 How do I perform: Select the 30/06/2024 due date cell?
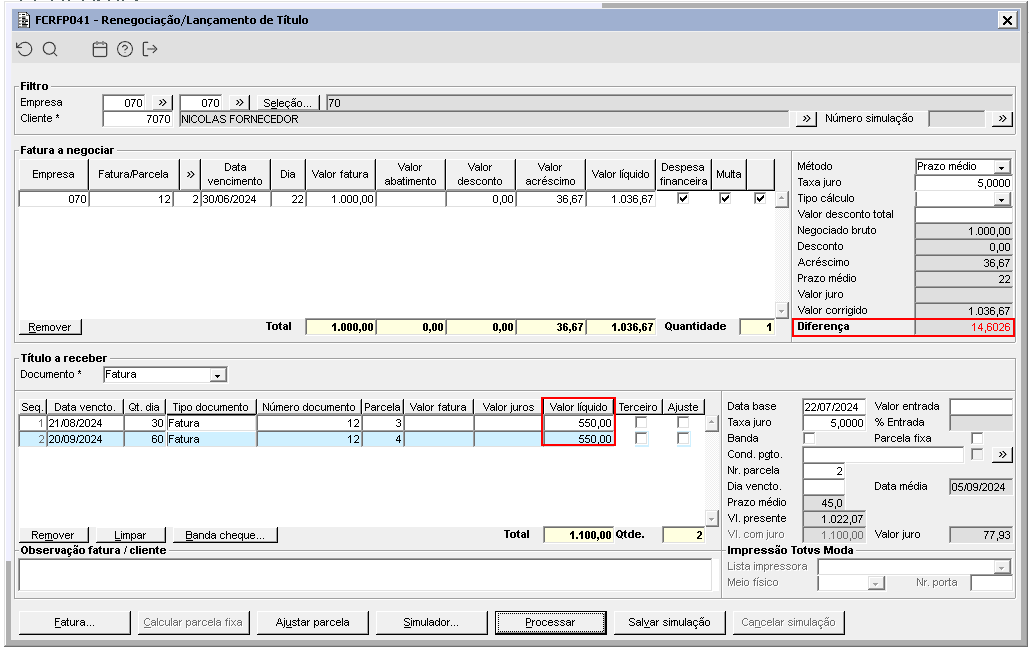(235, 199)
